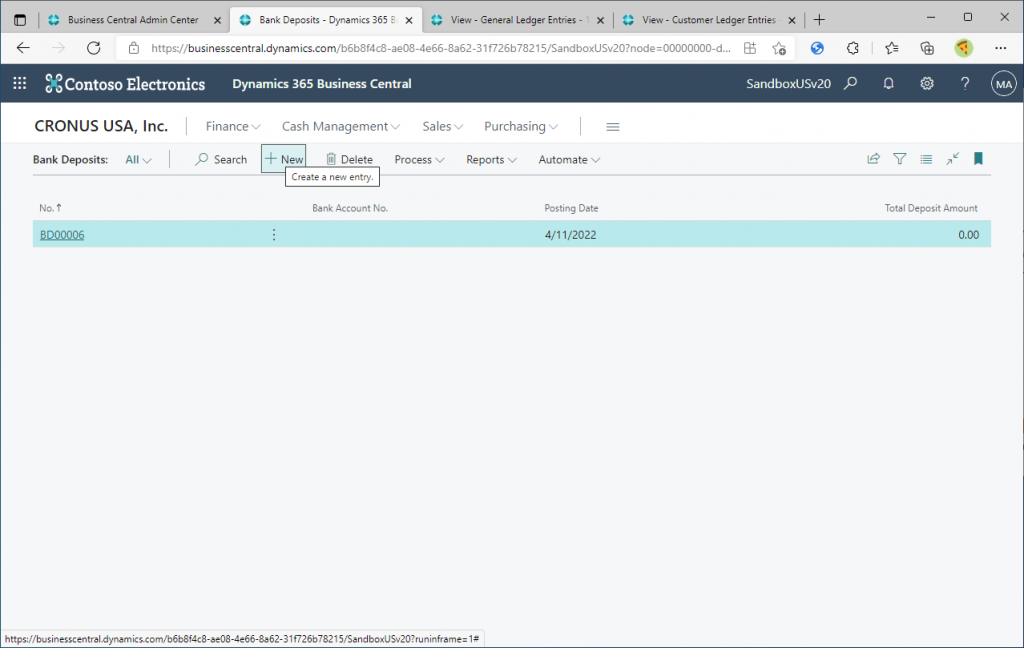
Task: Sort by the No. column header
Action: [x=50, y=208]
